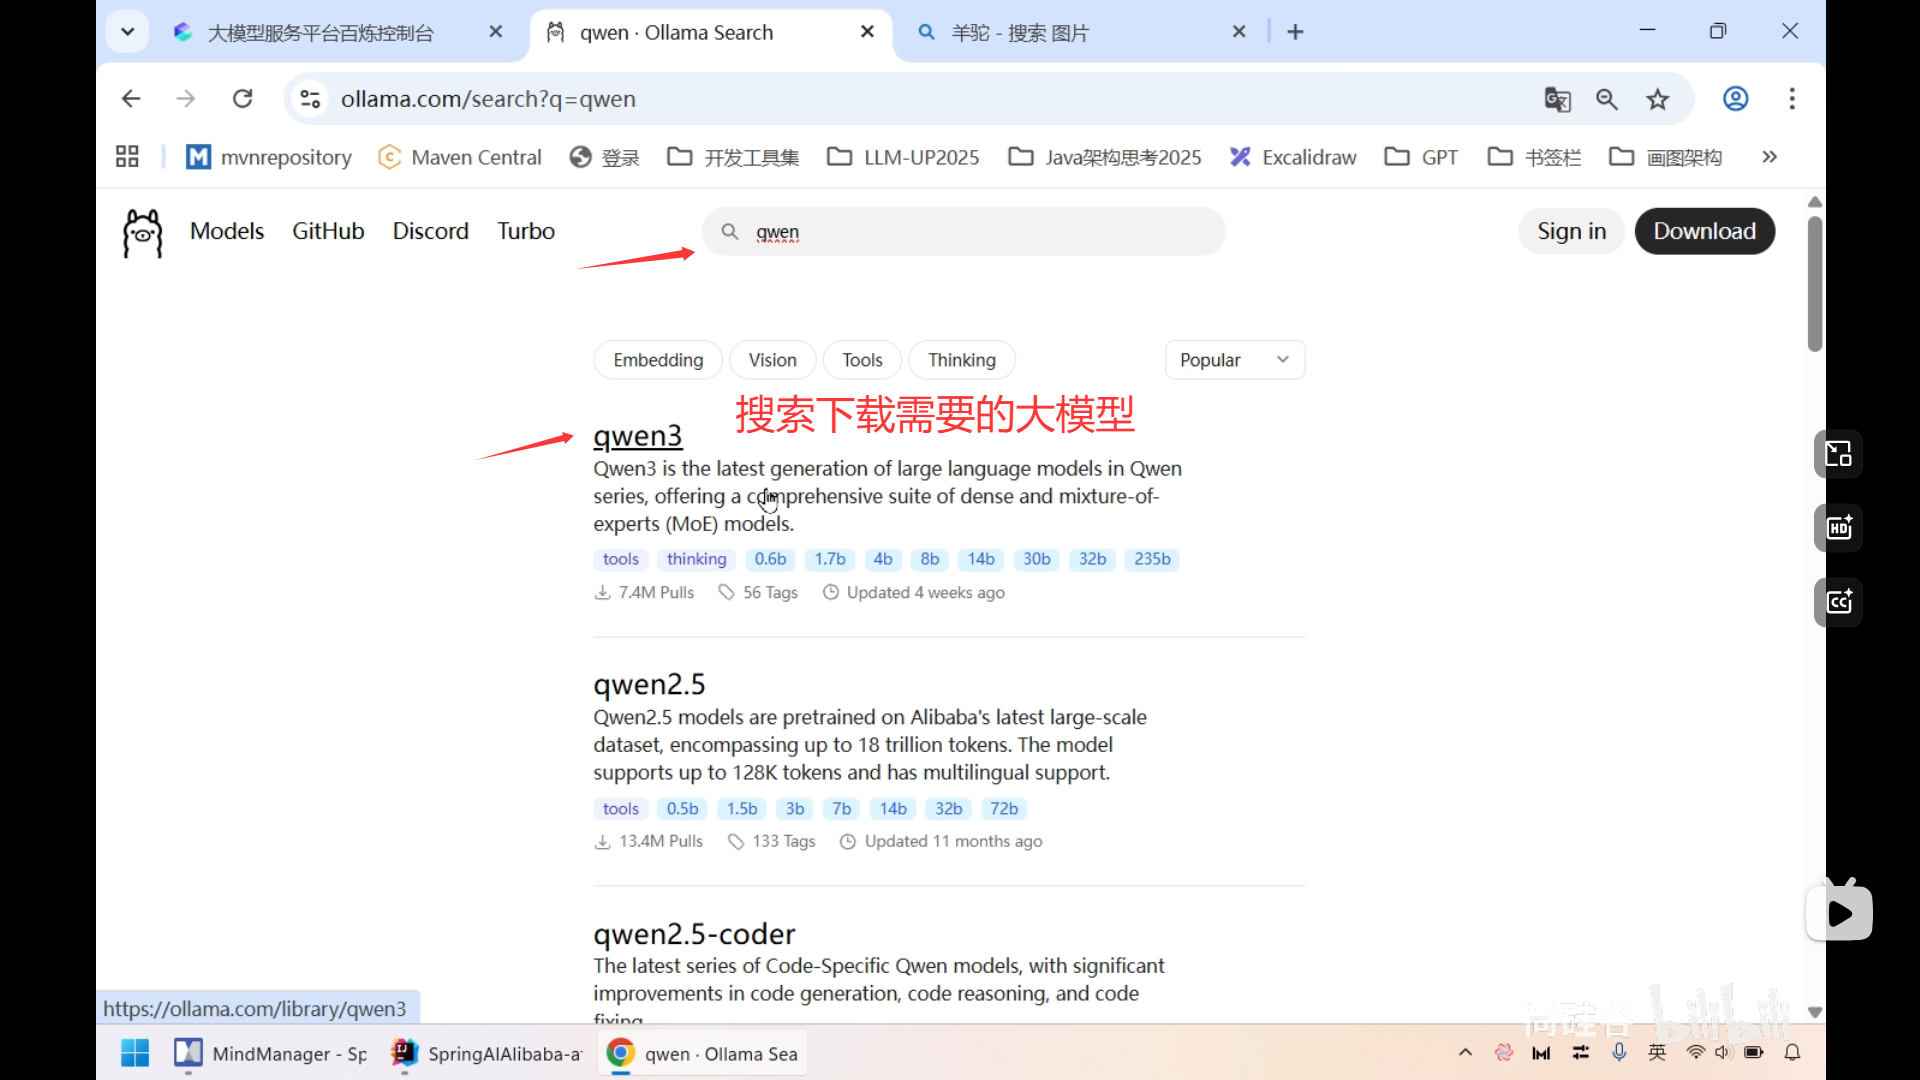The image size is (1920, 1080).
Task: Open Chrome's three-dot menu
Action: [x=1792, y=98]
